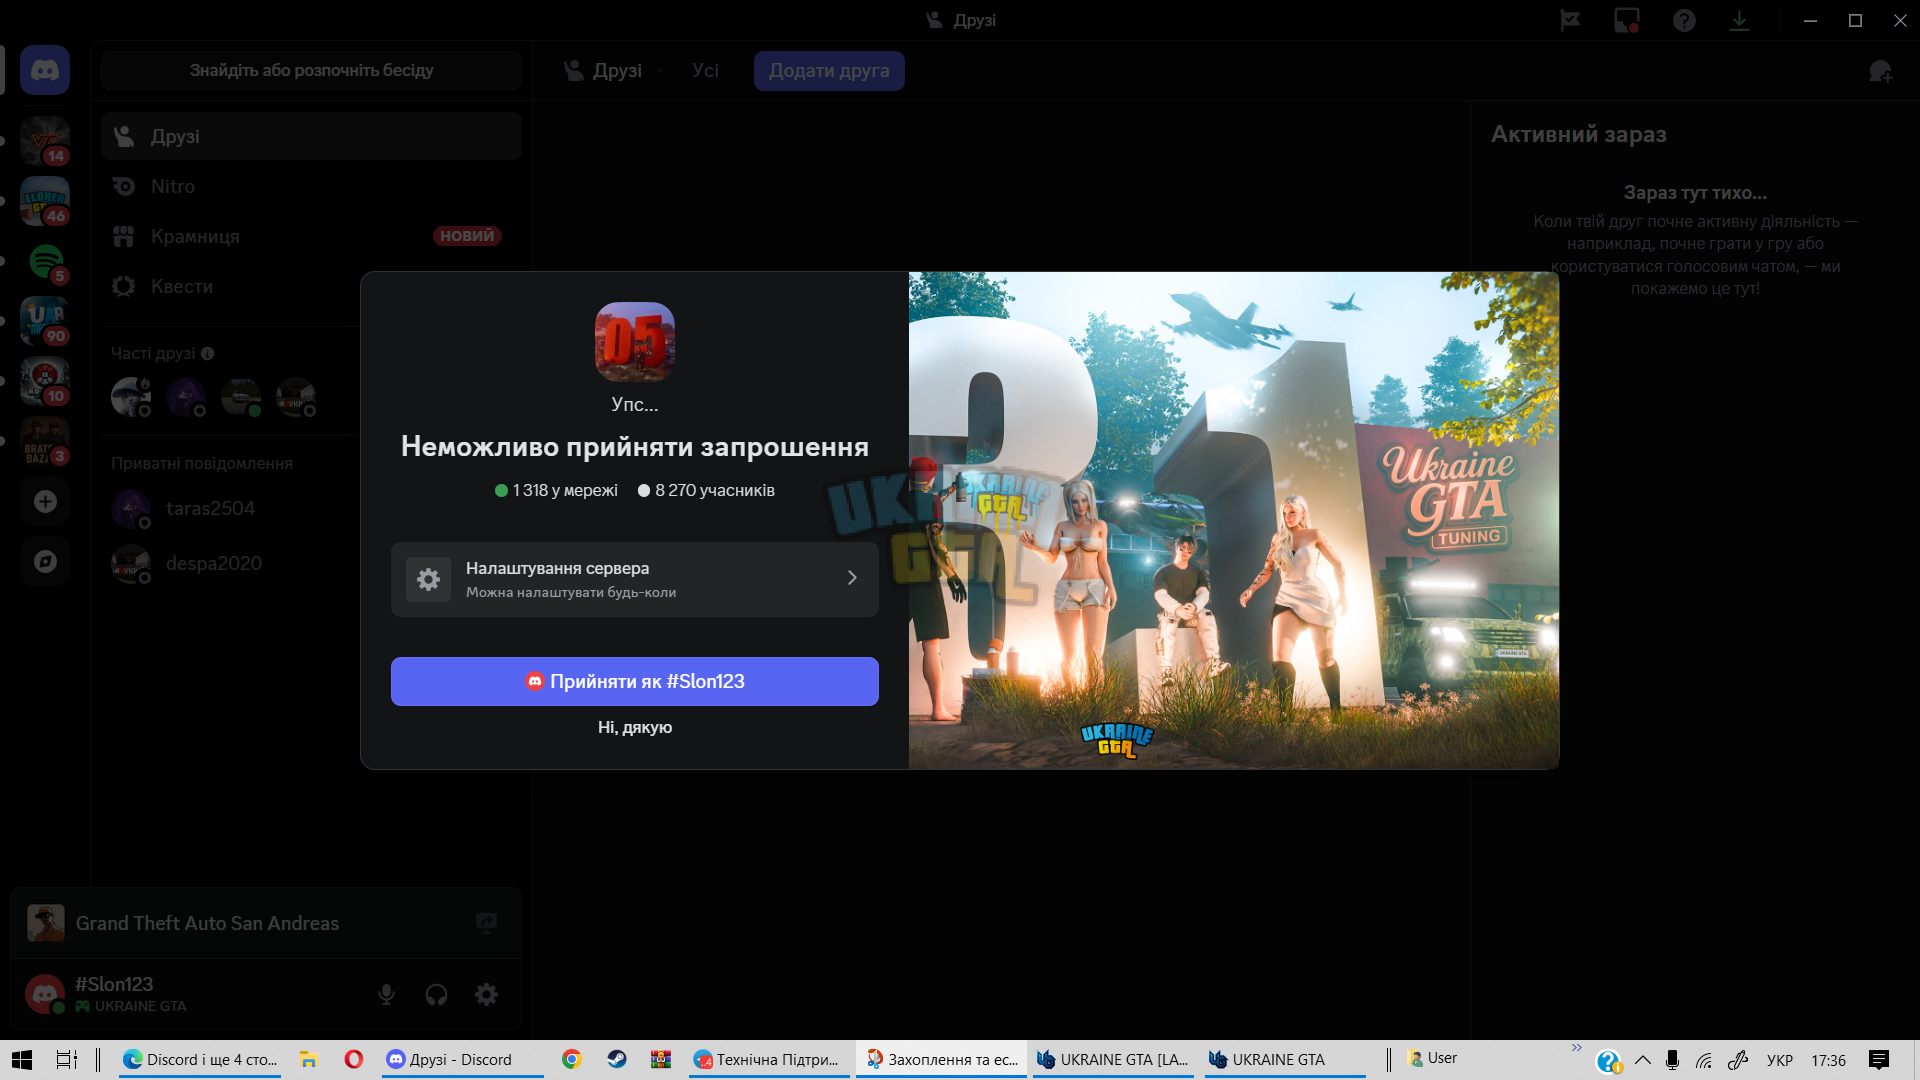1920x1080 pixels.
Task: Click Grand Theft Auto San Andreas activity
Action: [266, 923]
